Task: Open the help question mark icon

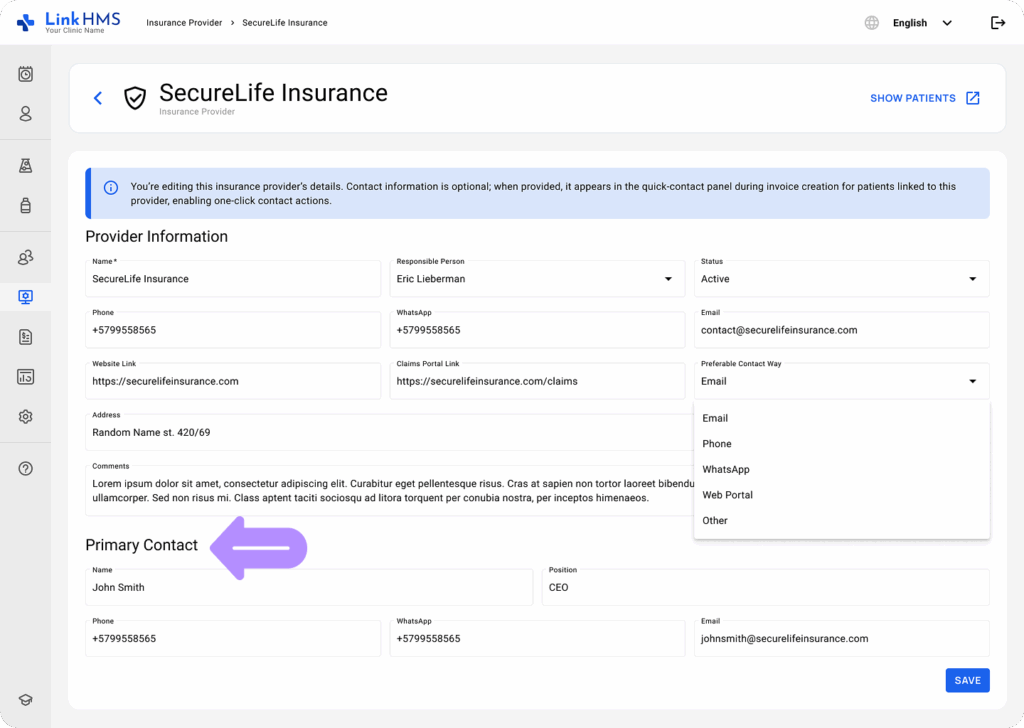Action: coord(26,469)
